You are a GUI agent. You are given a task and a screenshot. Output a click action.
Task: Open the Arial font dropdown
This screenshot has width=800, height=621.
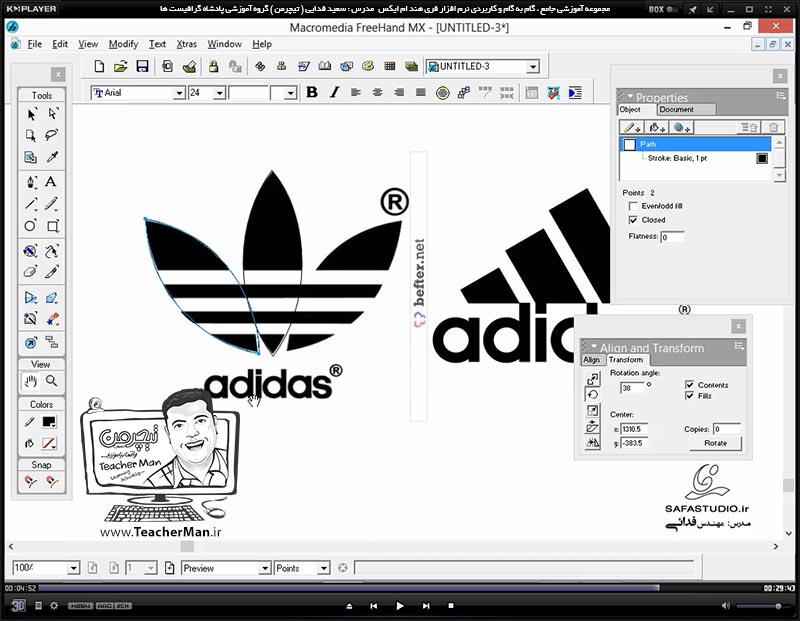pyautogui.click(x=179, y=93)
